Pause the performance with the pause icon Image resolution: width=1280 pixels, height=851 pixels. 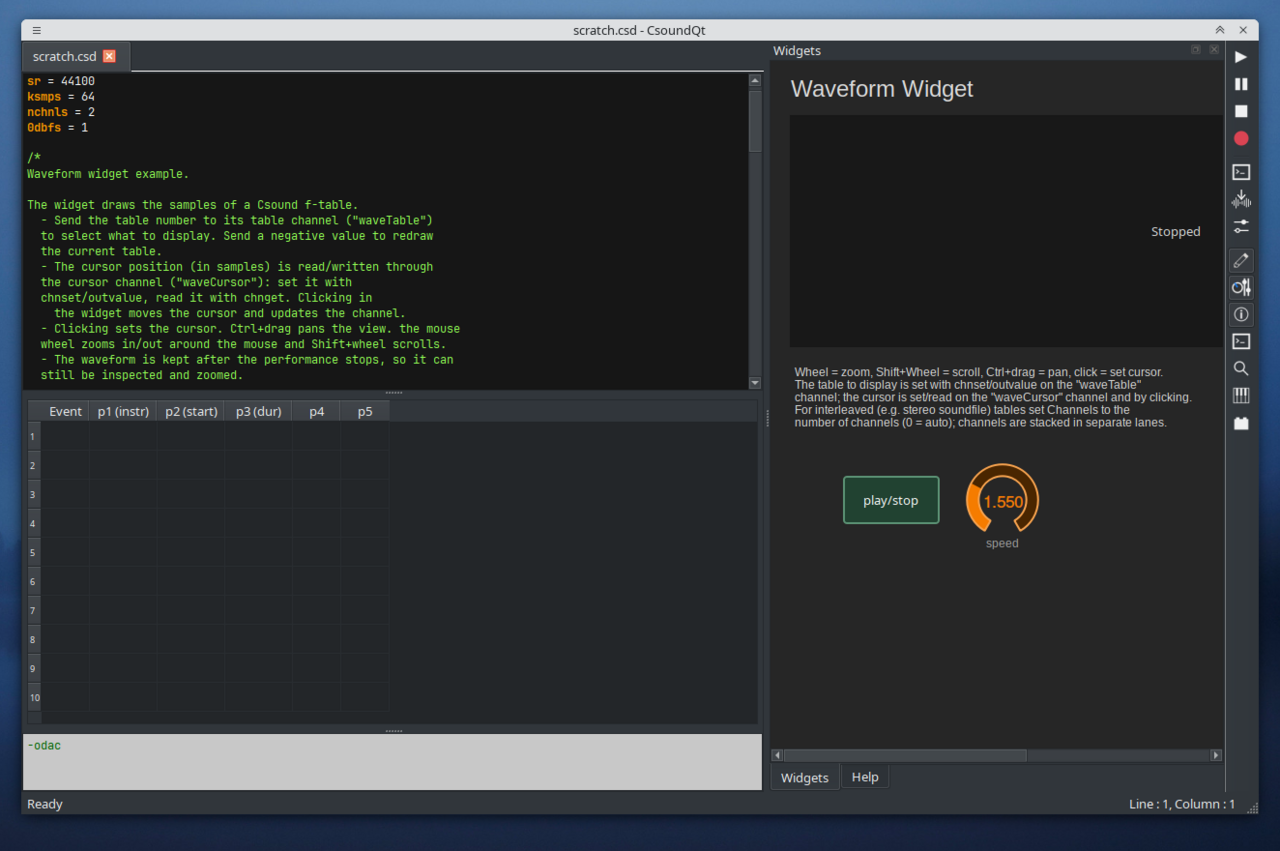(x=1241, y=84)
